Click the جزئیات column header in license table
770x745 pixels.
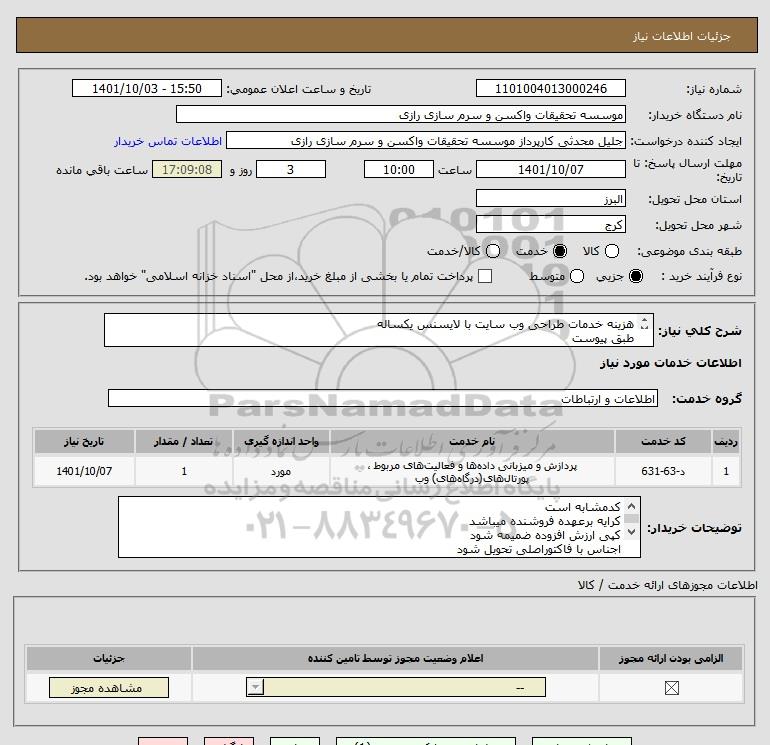pos(109,658)
